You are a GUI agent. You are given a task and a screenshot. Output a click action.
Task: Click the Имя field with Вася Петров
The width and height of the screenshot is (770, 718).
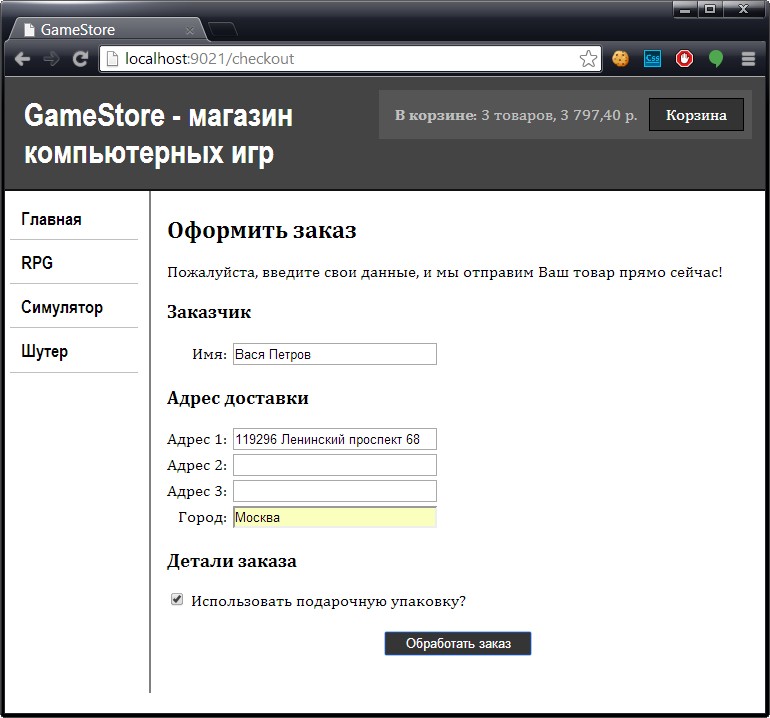[334, 354]
